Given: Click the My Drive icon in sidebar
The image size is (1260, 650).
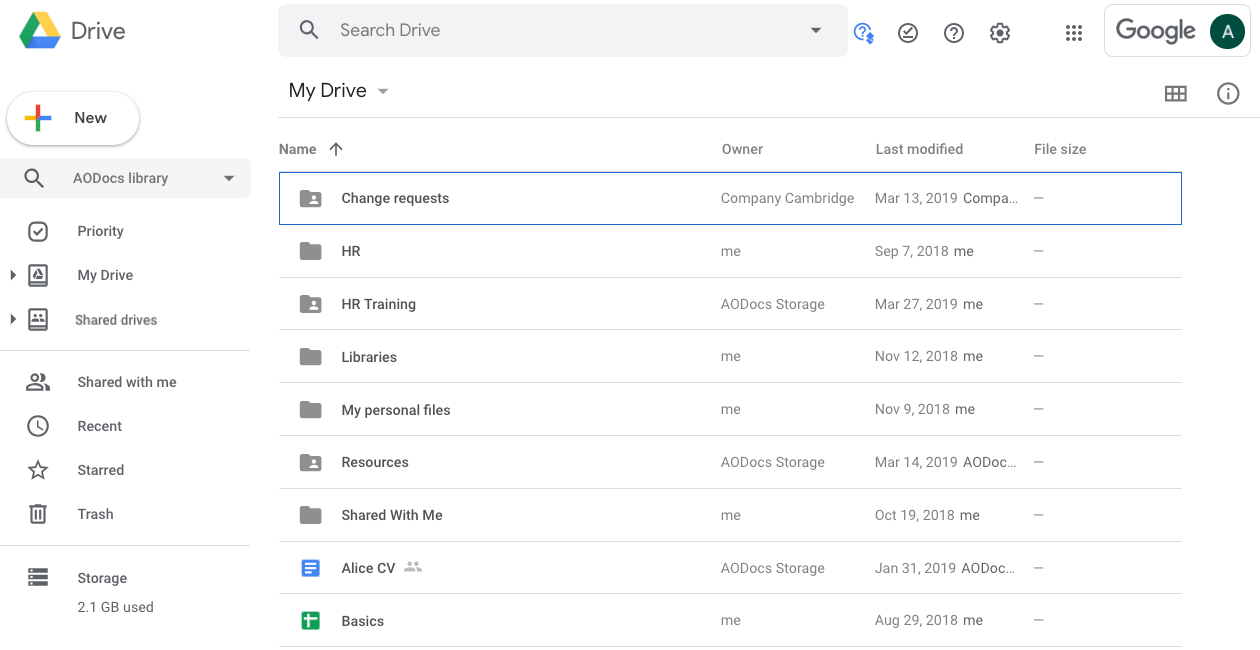Looking at the screenshot, I should click(38, 275).
